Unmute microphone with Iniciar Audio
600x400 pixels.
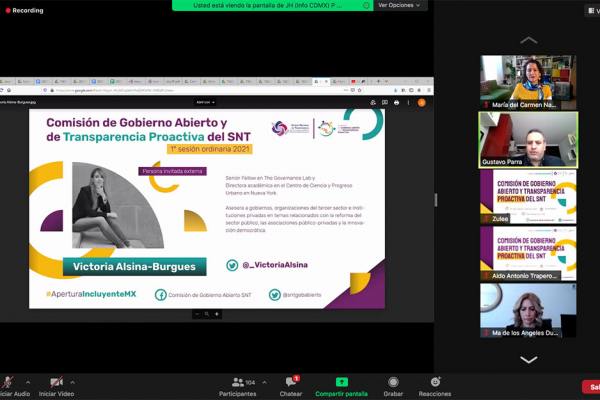(x=13, y=387)
